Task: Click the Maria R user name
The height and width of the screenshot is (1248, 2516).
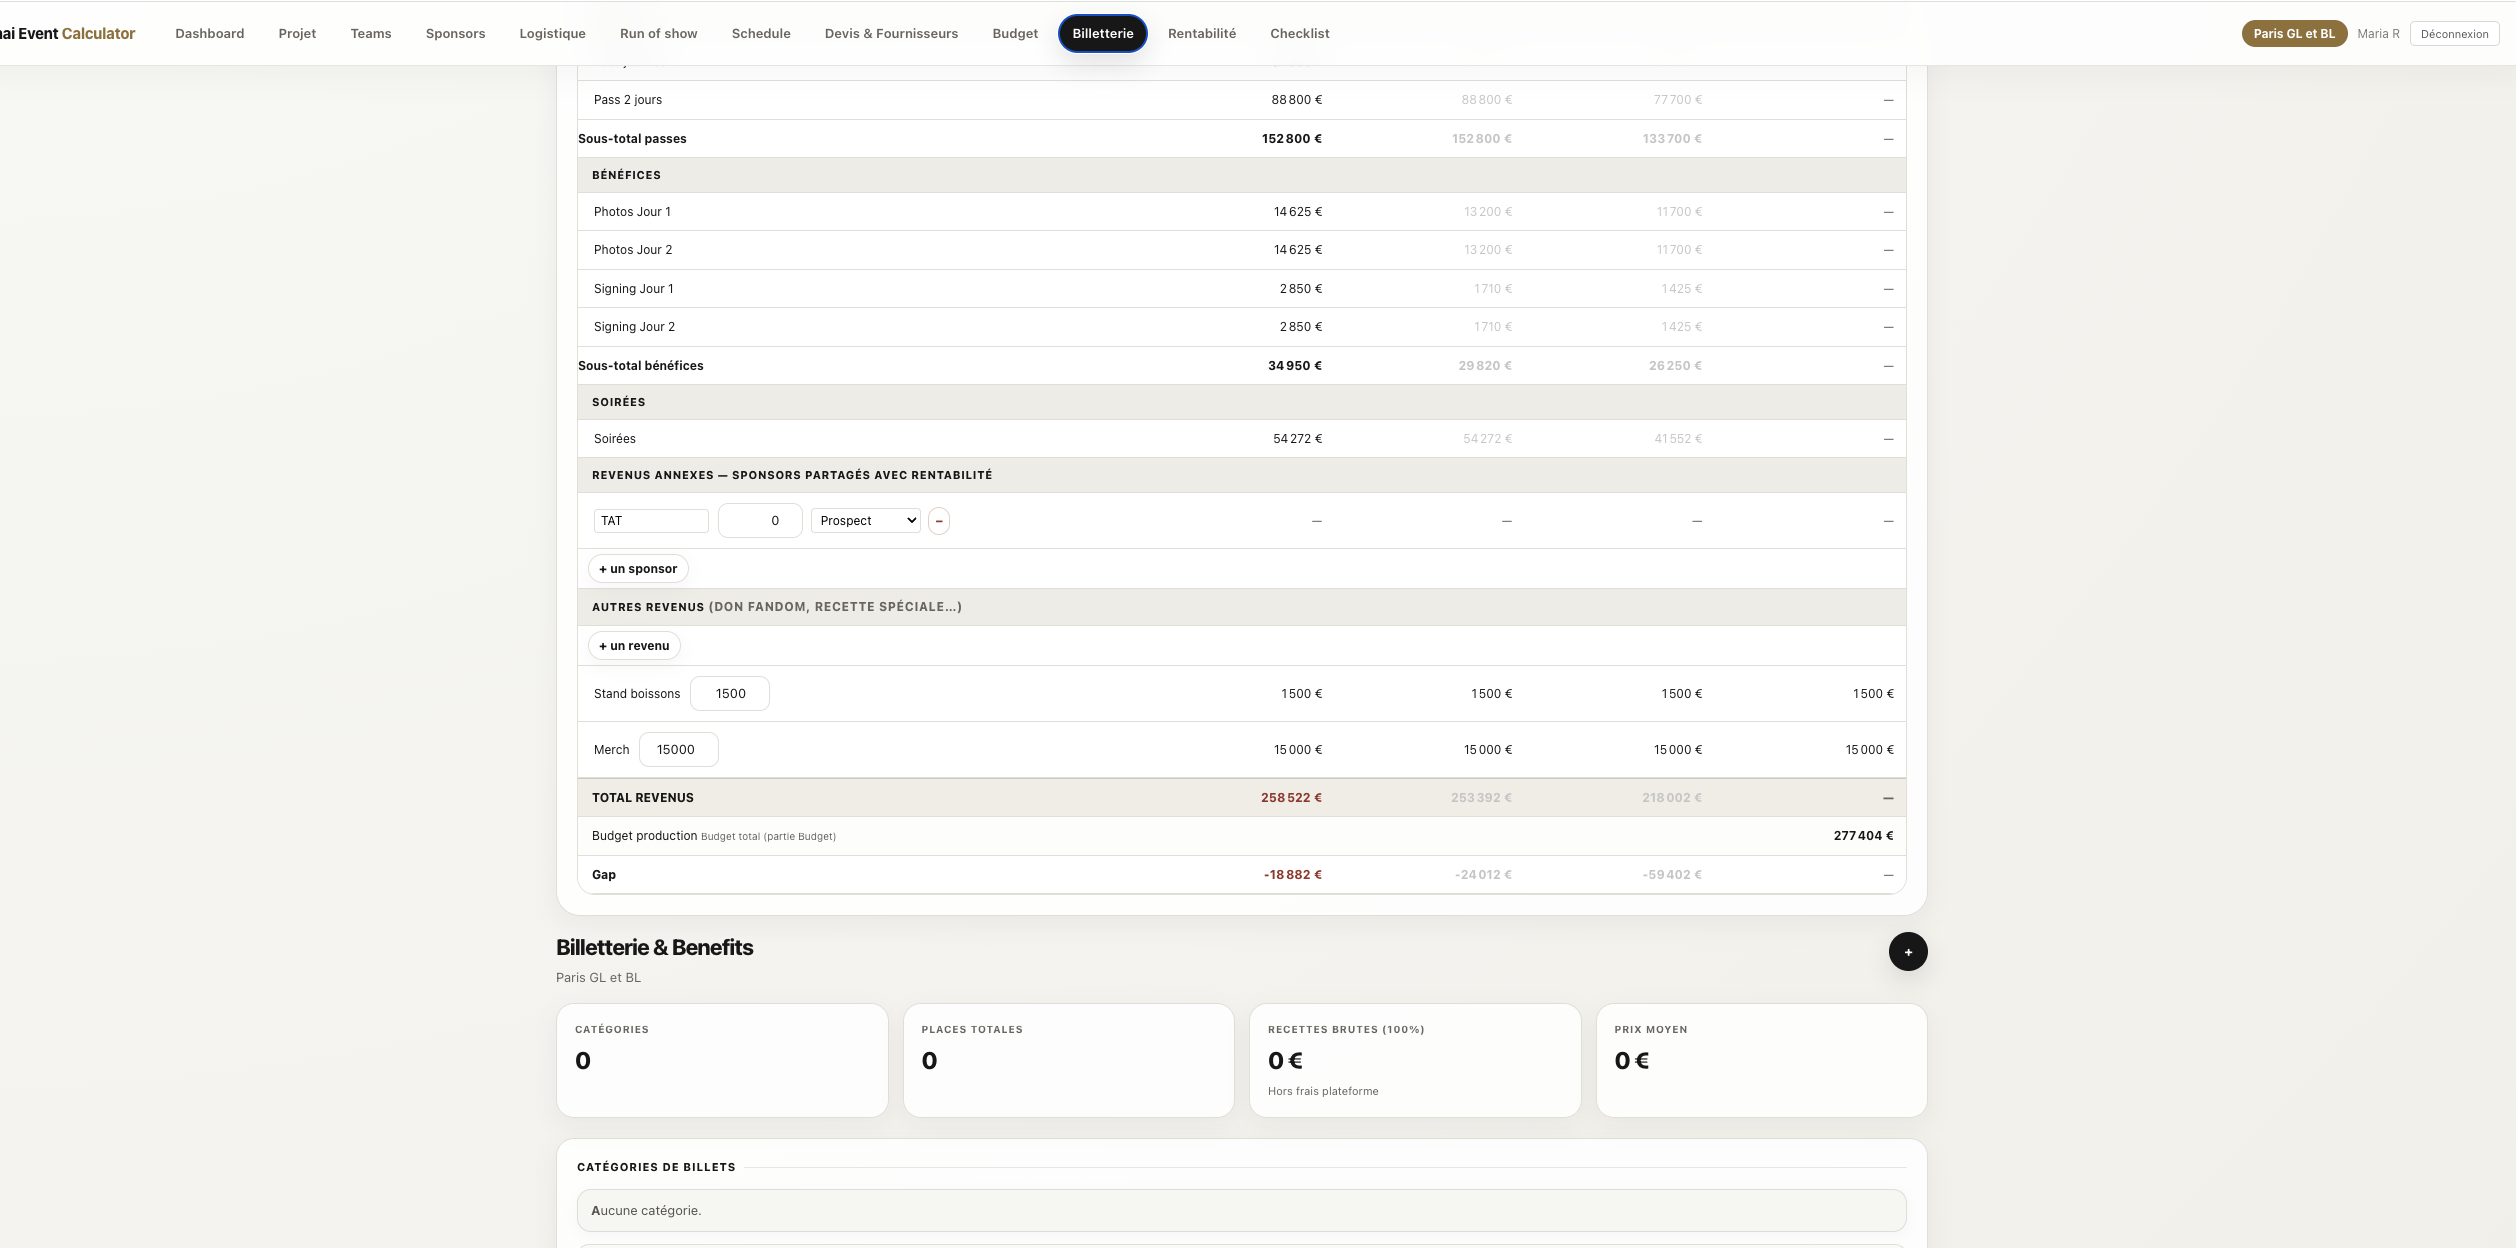Action: coord(2377,34)
